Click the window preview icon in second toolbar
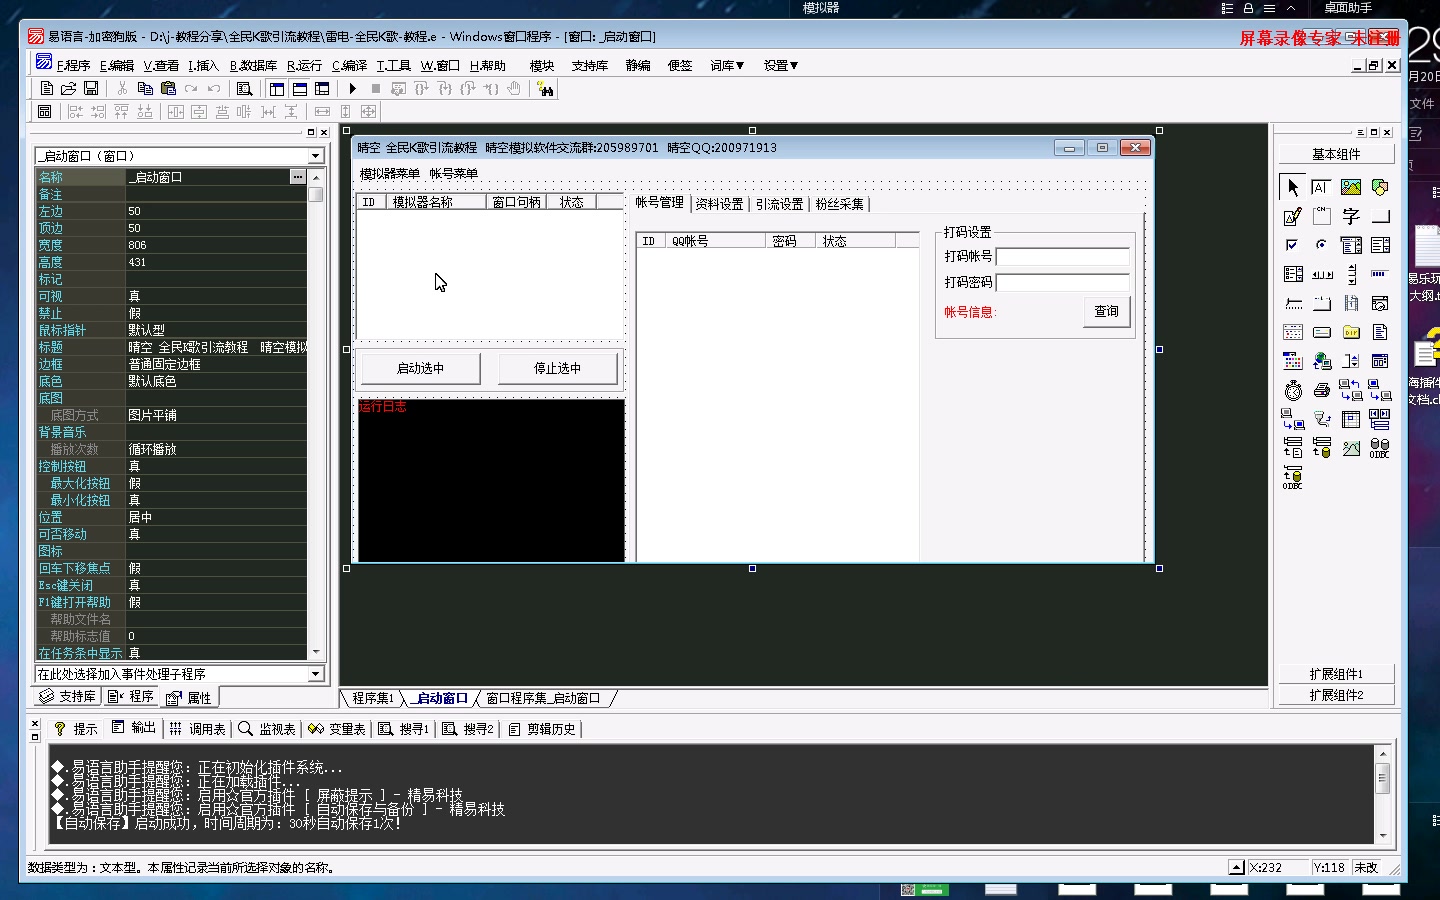 [x=45, y=112]
